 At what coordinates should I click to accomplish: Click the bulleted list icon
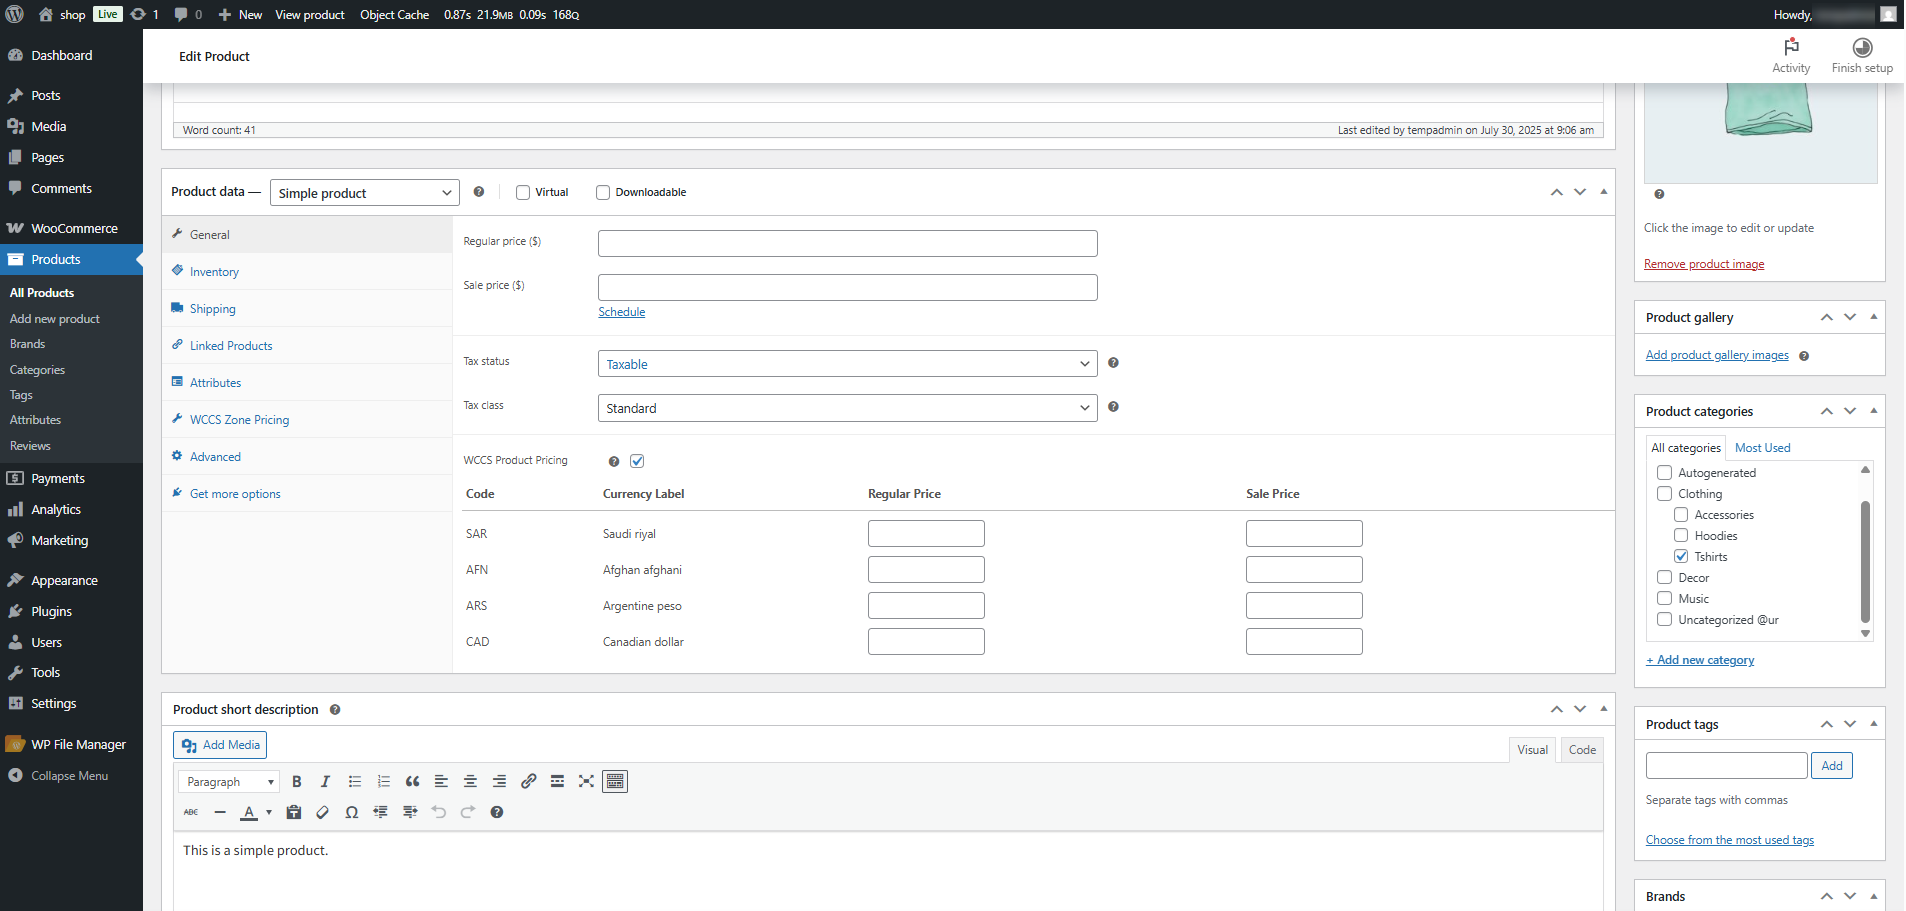point(354,782)
